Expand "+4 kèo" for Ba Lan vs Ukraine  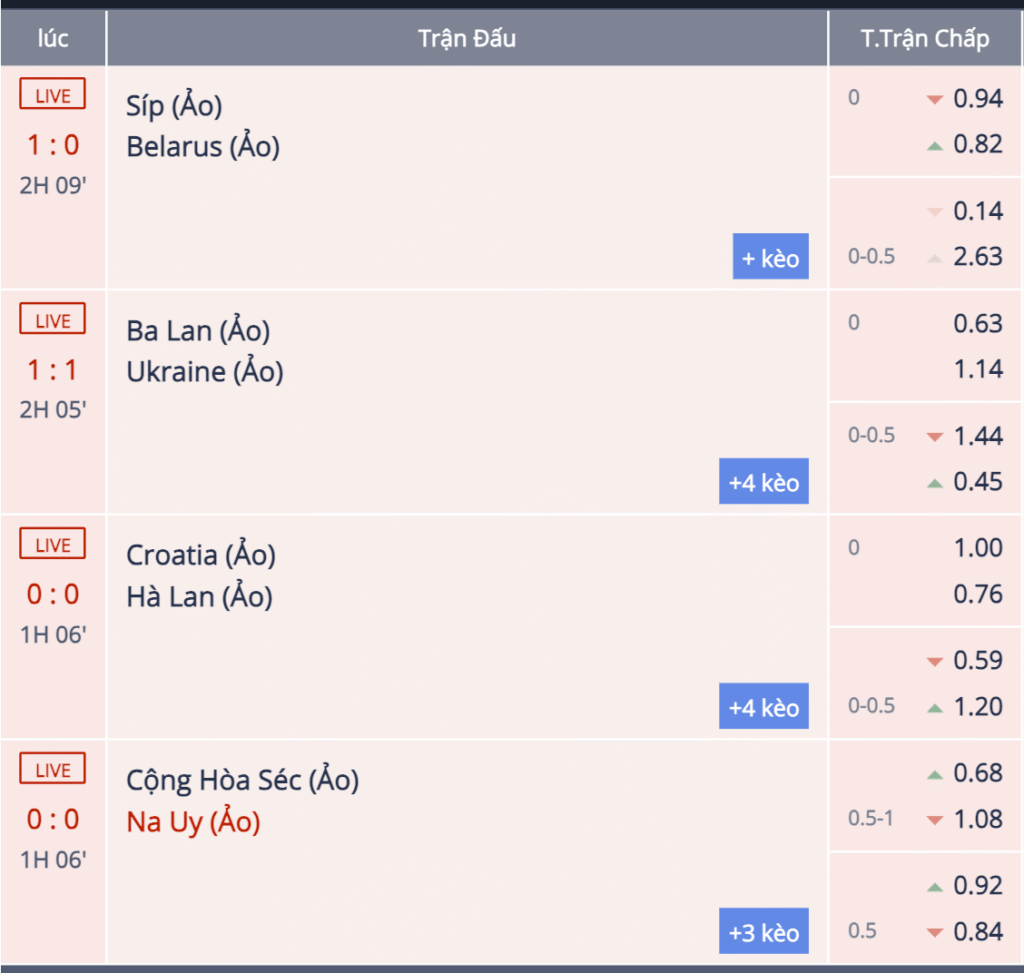pos(764,483)
